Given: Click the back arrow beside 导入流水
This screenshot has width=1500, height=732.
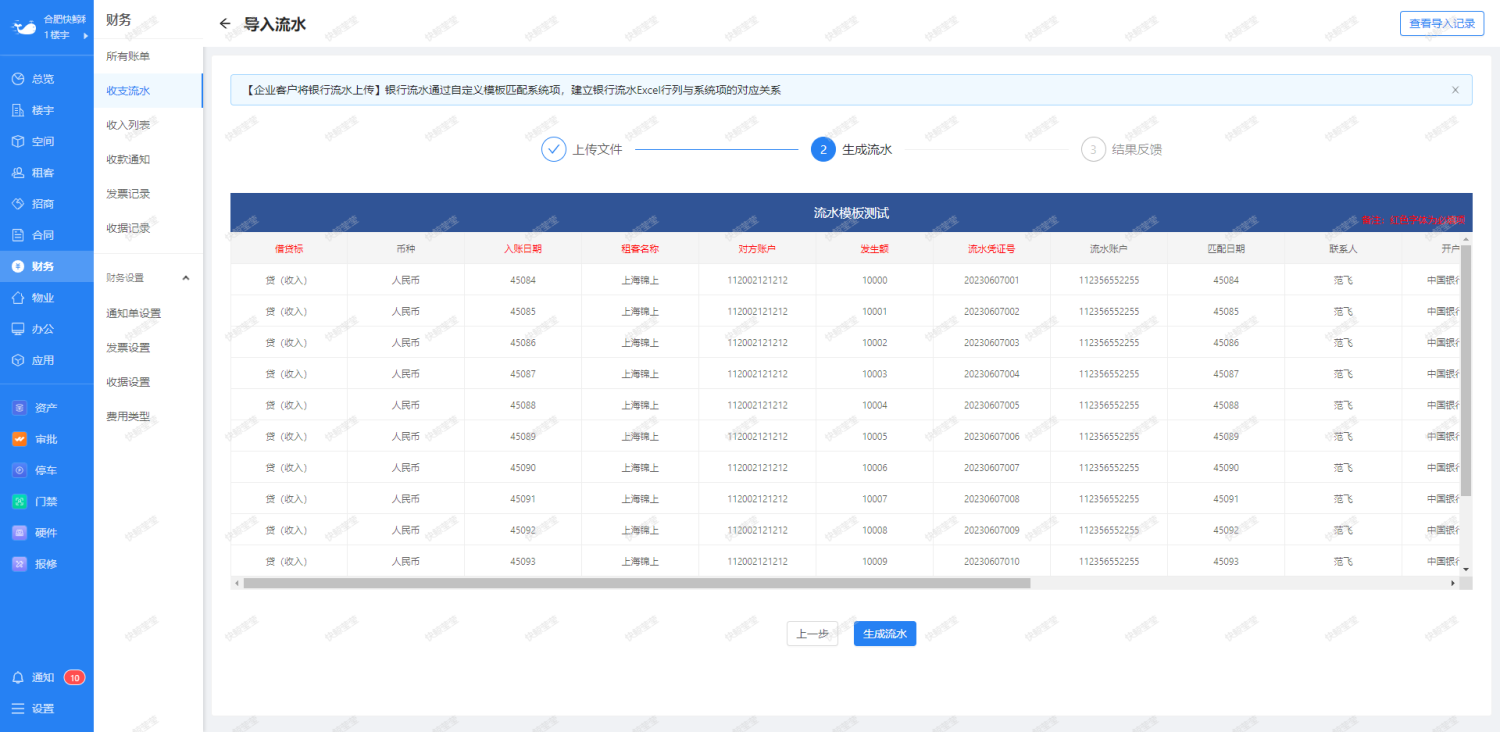Looking at the screenshot, I should [225, 24].
